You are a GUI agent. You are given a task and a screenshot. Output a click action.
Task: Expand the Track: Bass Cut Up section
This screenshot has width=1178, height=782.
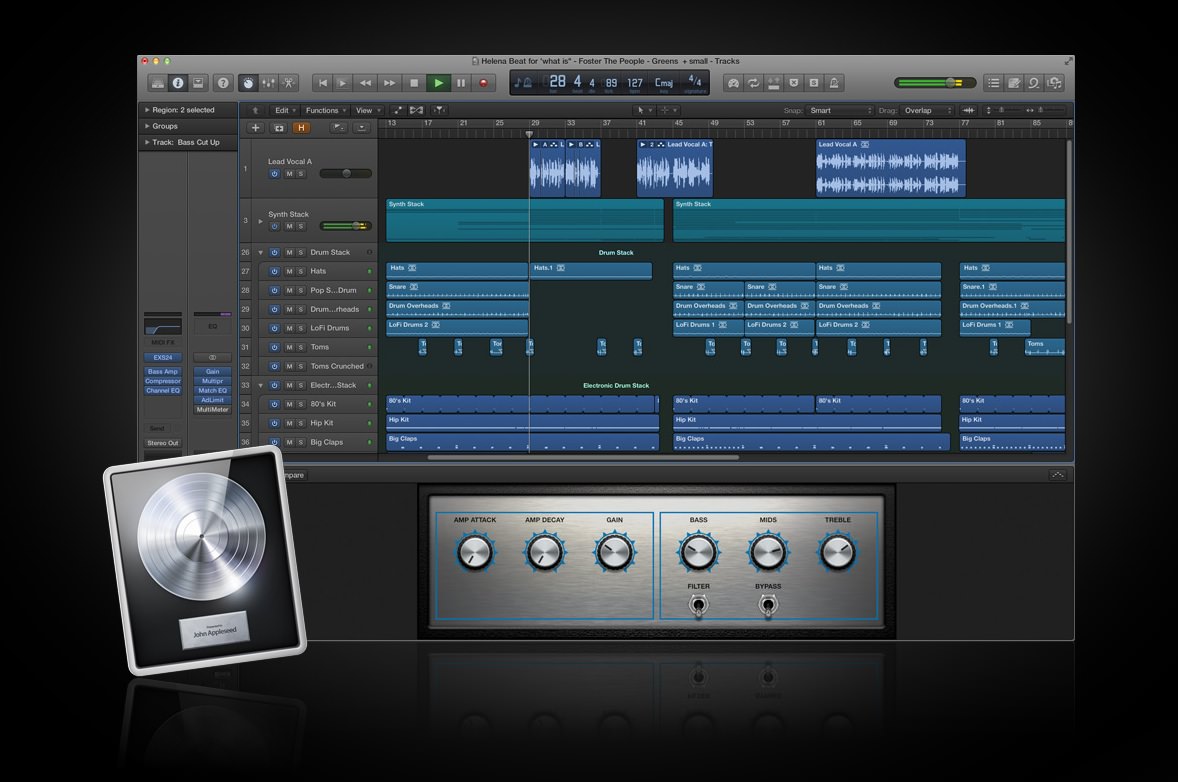coord(147,142)
